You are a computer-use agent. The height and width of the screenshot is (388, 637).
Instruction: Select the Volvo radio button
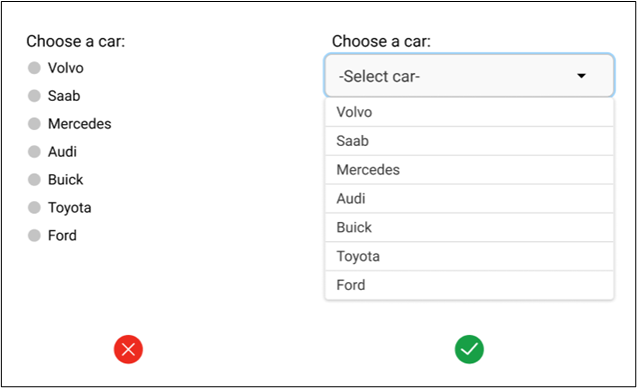[x=34, y=68]
